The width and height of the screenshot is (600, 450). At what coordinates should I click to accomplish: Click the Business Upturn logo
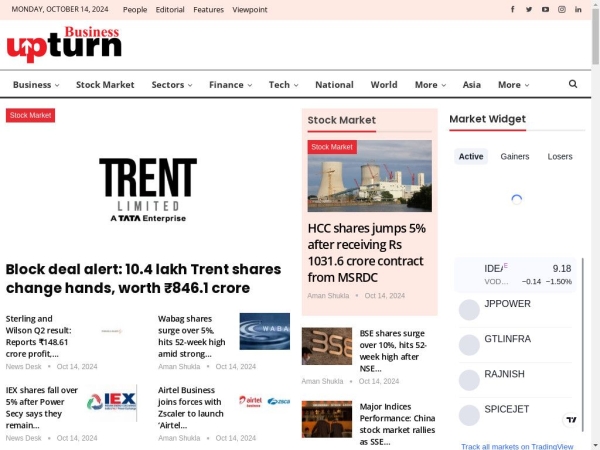click(64, 44)
